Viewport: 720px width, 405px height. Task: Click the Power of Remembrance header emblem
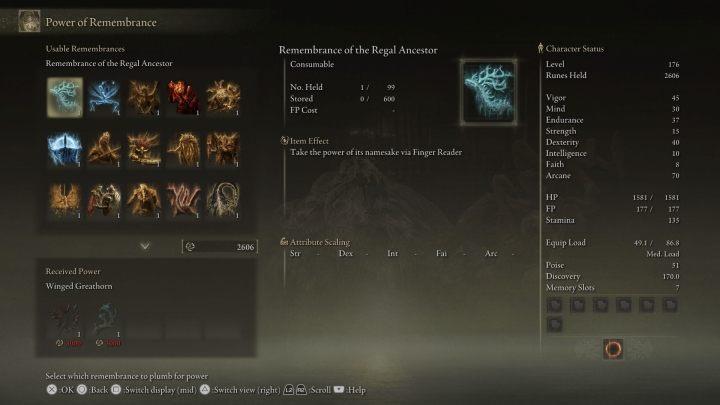point(29,21)
